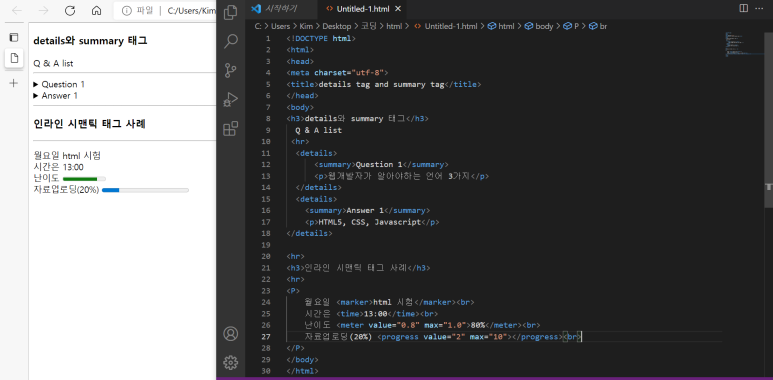Close the Untitled-1.html editor tab
This screenshot has width=773, height=380.
pos(398,9)
